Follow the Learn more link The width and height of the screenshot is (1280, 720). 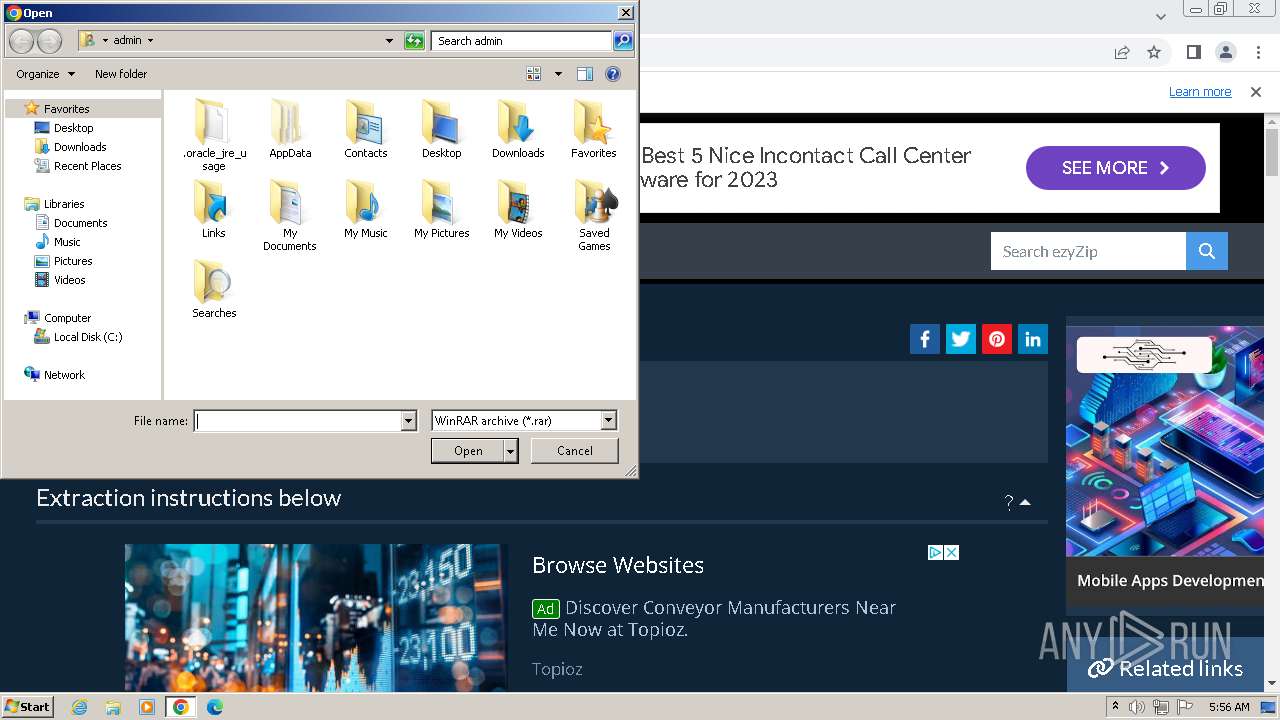[x=1200, y=91]
